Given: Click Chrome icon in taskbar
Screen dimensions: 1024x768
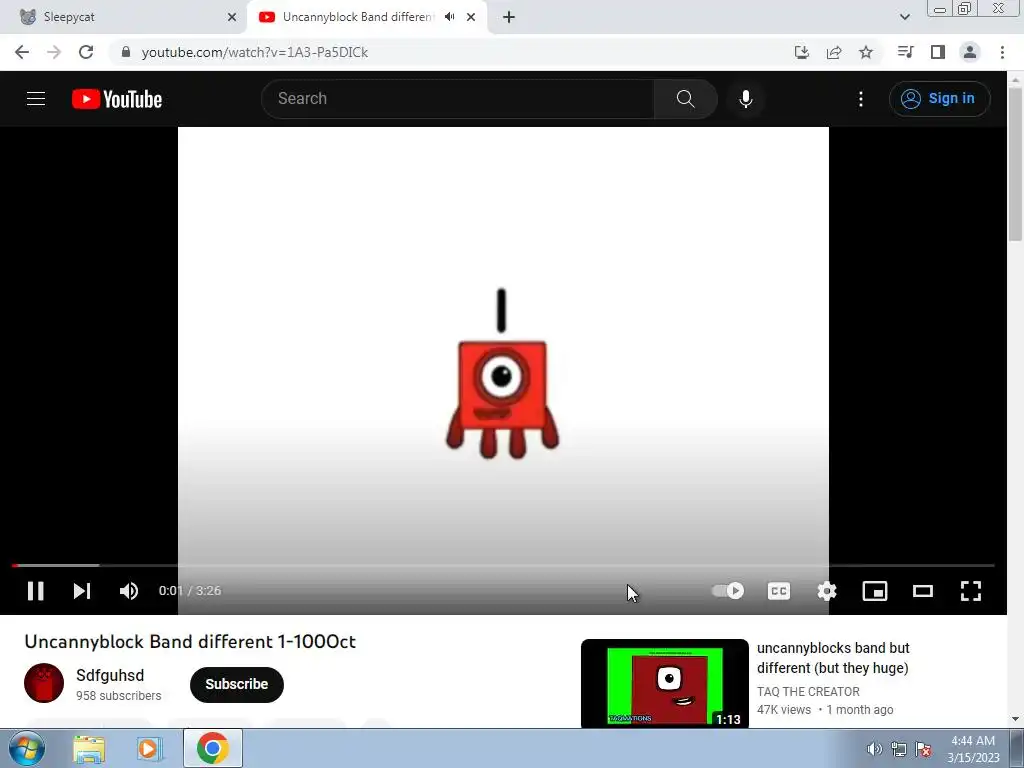Looking at the screenshot, I should pos(213,748).
